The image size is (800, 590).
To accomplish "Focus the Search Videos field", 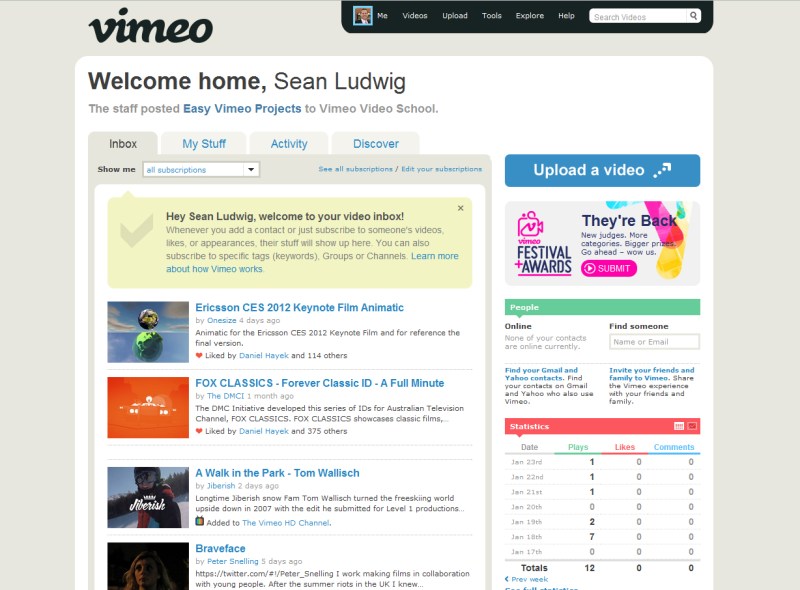I will pyautogui.click(x=638, y=16).
